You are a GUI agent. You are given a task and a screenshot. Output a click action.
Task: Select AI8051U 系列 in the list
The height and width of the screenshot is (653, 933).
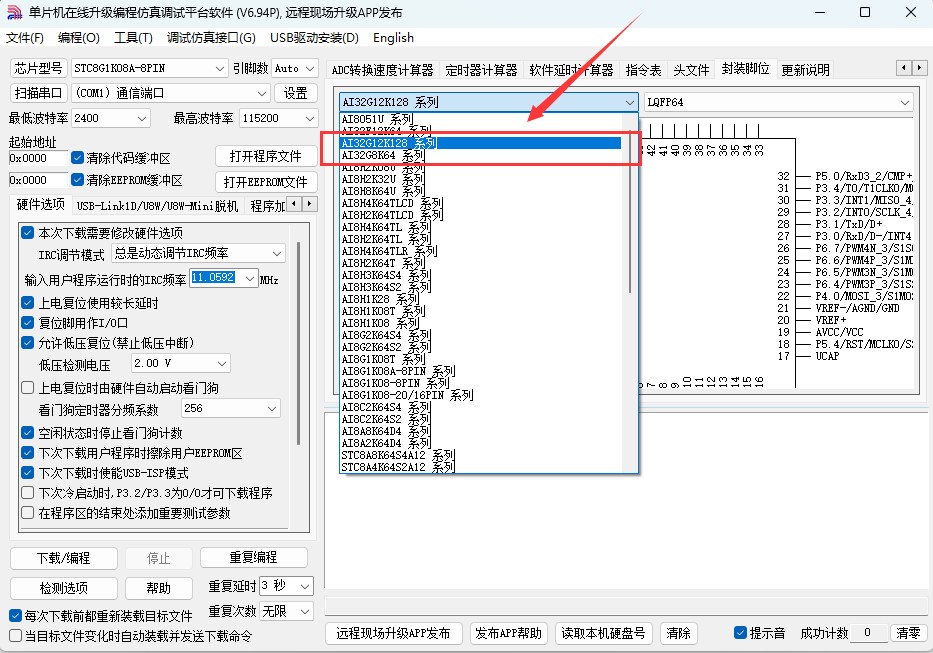pyautogui.click(x=481, y=119)
